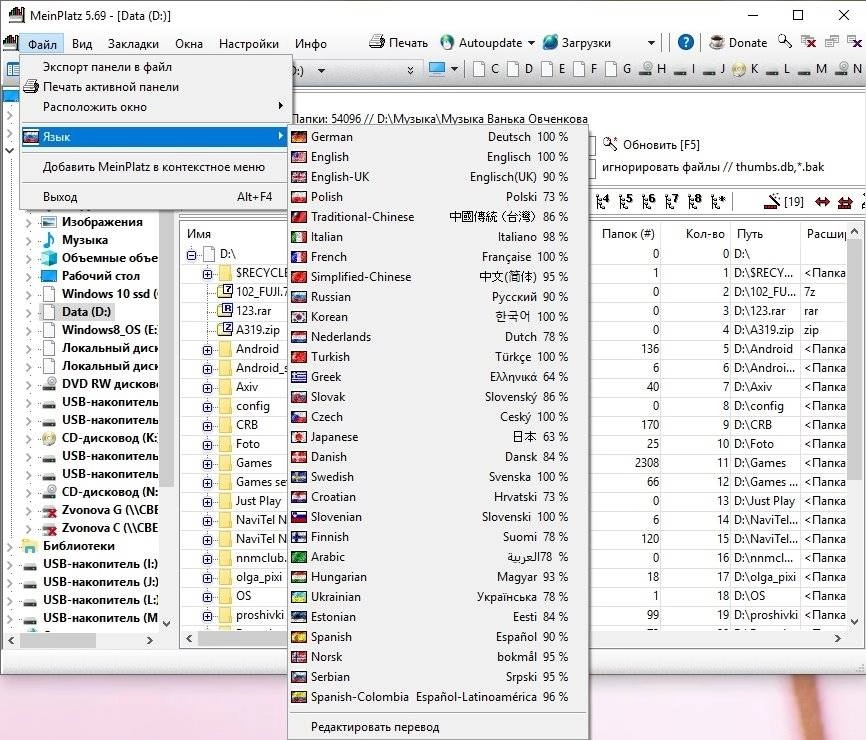Select Ukrainian language option
This screenshot has height=740, width=866.
438,596
